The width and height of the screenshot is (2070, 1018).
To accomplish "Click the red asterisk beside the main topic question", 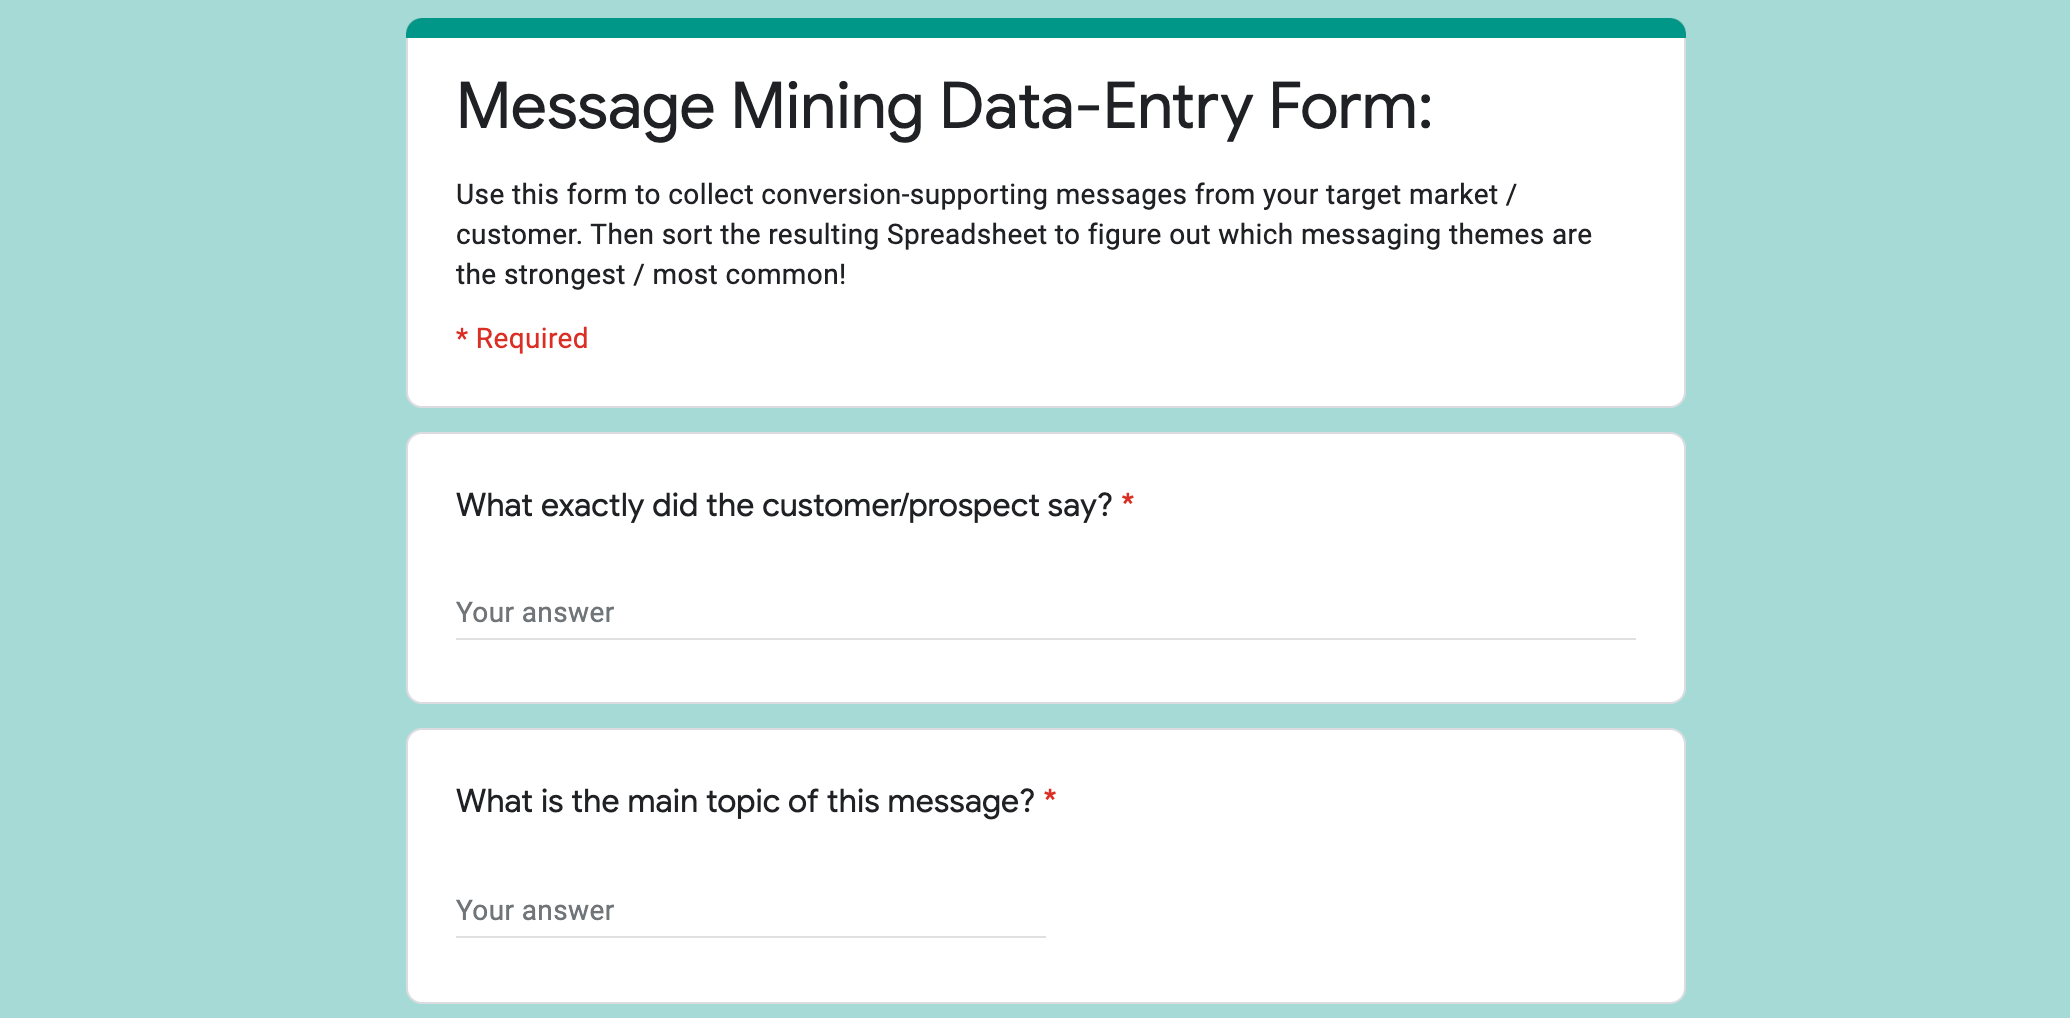I will pos(1050,798).
